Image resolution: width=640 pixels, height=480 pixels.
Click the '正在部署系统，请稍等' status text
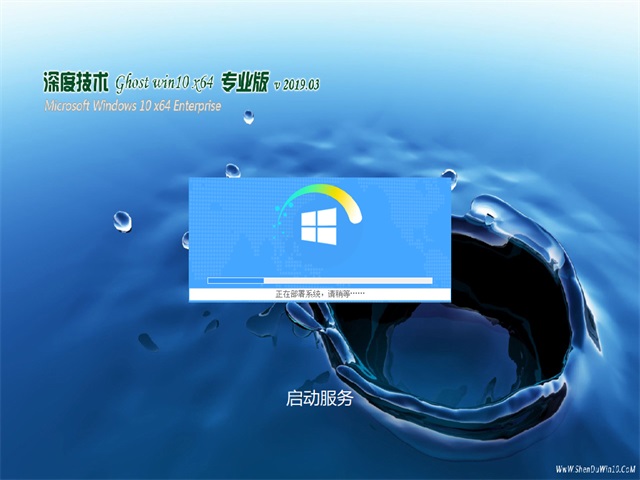click(320, 294)
